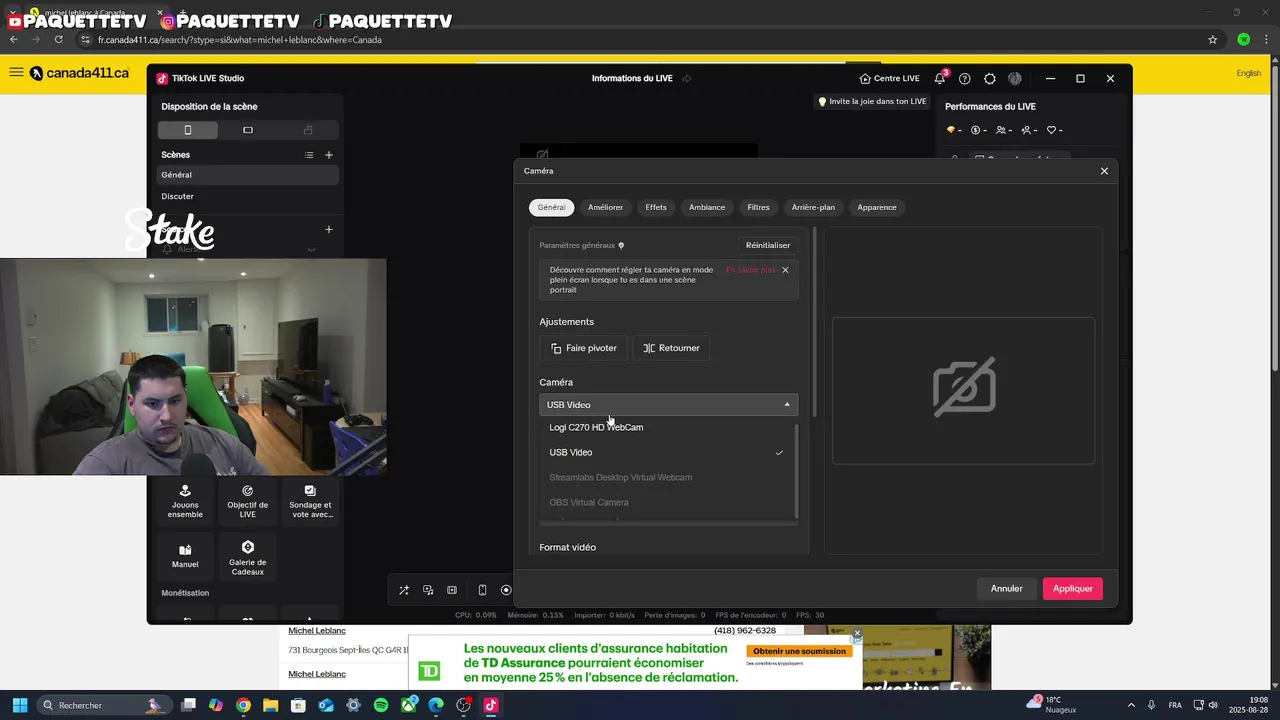Choose OBS Virtual Camera option
The height and width of the screenshot is (720, 1280).
coord(667,502)
